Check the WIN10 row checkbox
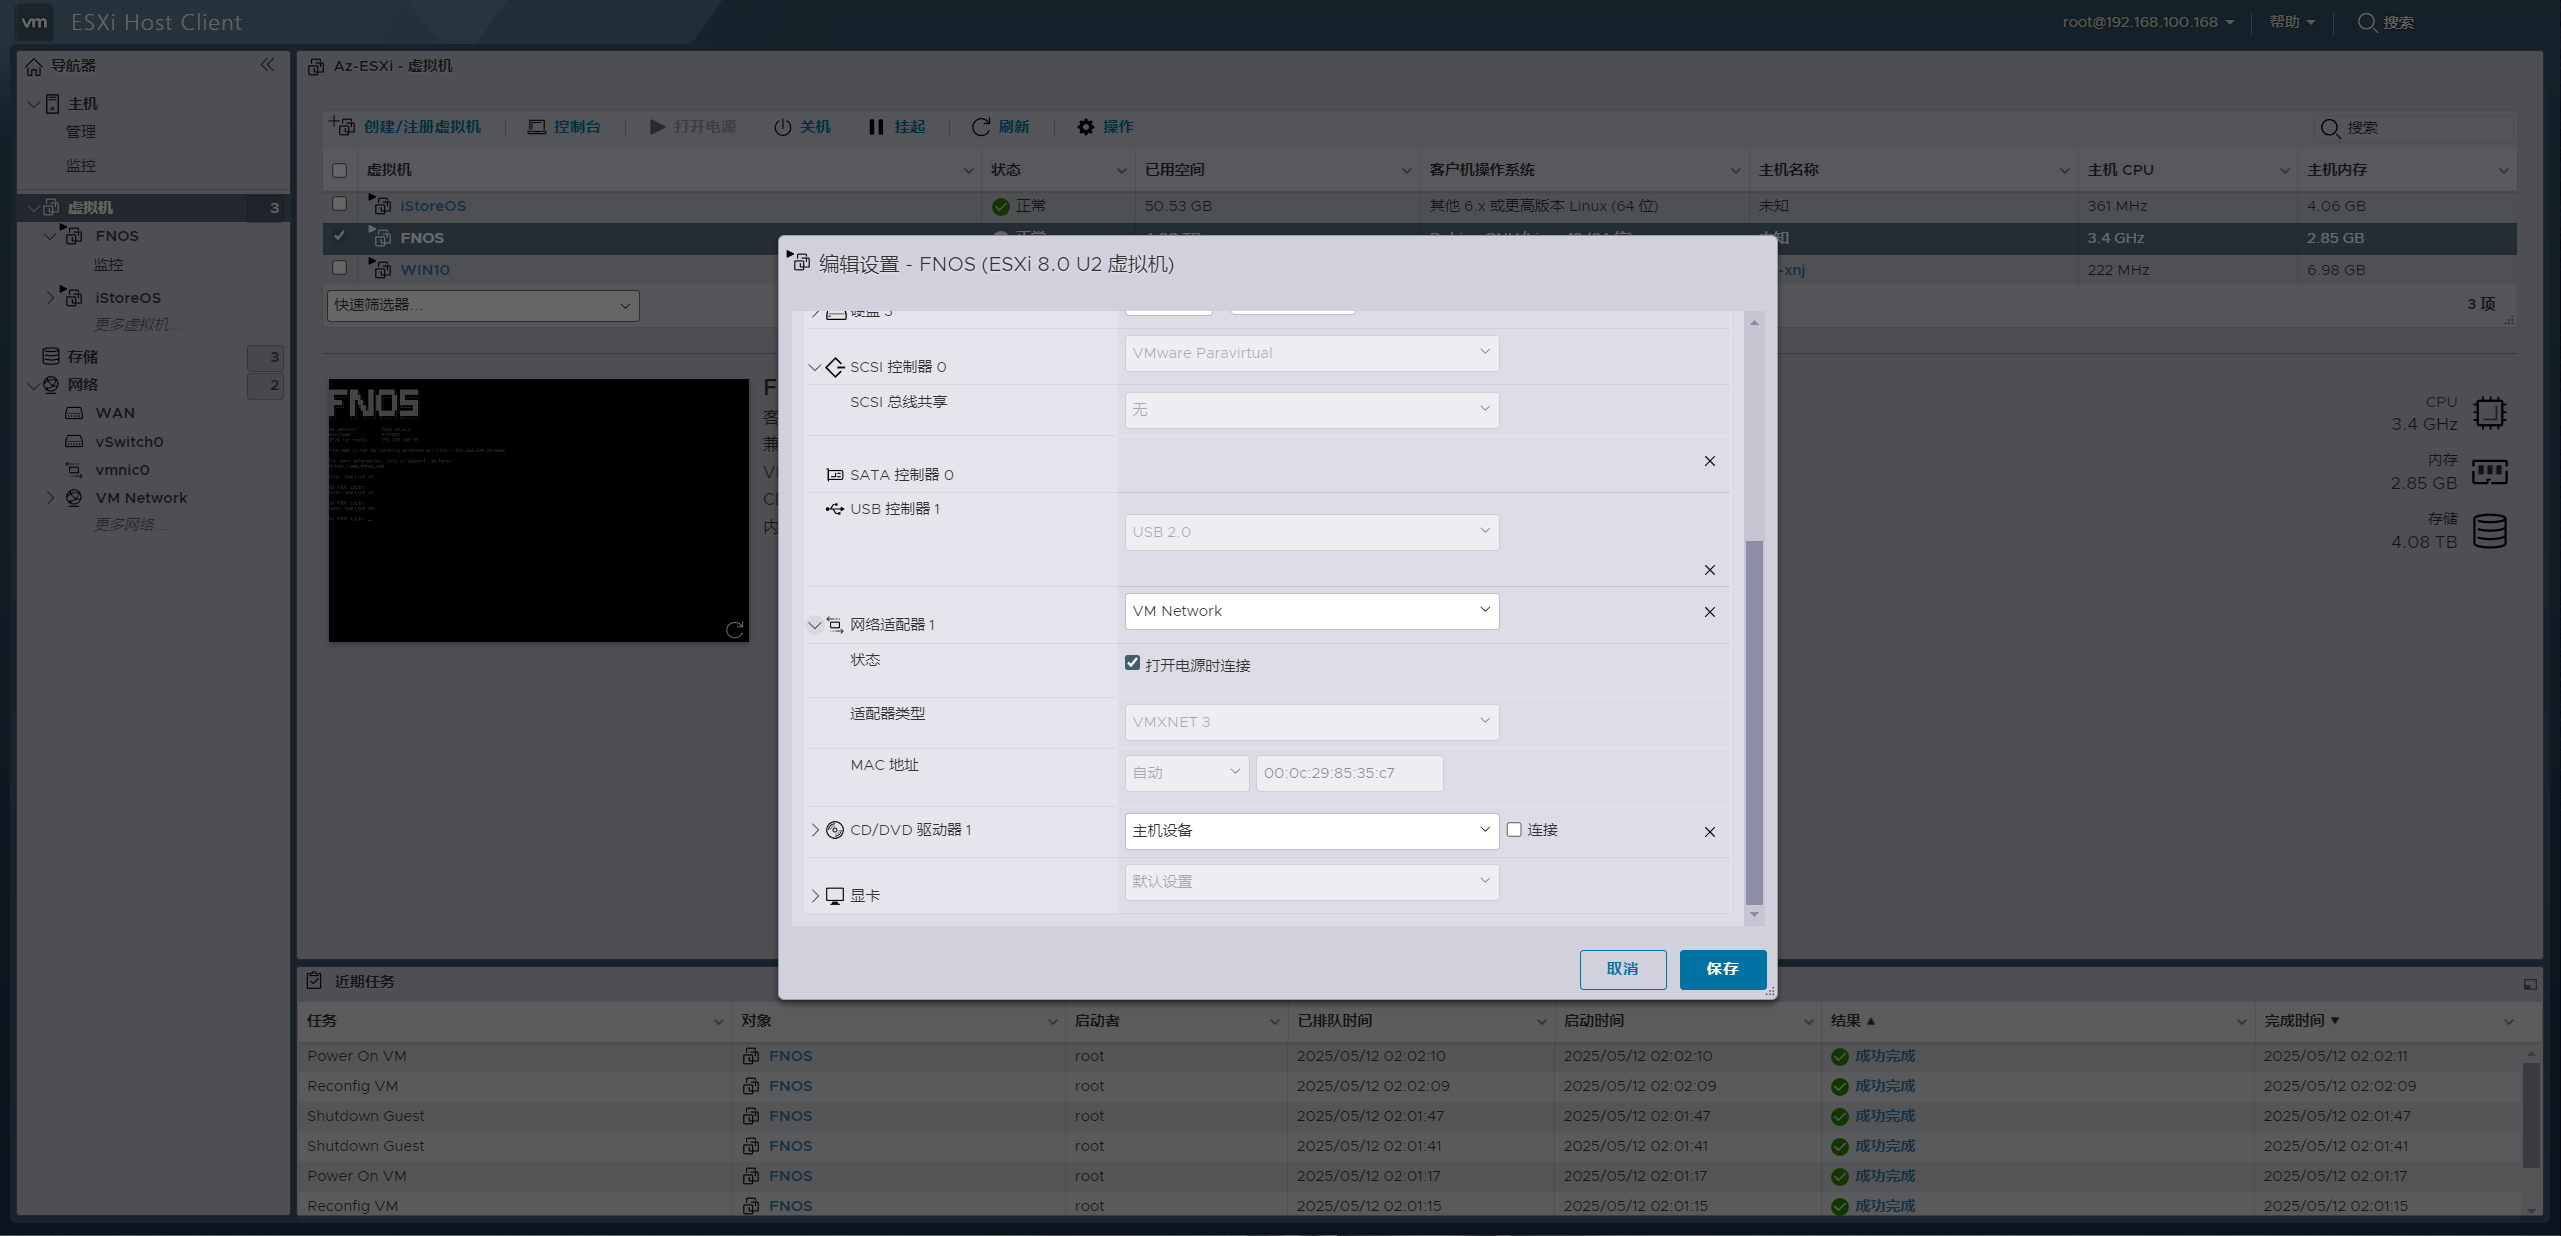Screen dimensions: 2561x1236 tap(340, 268)
